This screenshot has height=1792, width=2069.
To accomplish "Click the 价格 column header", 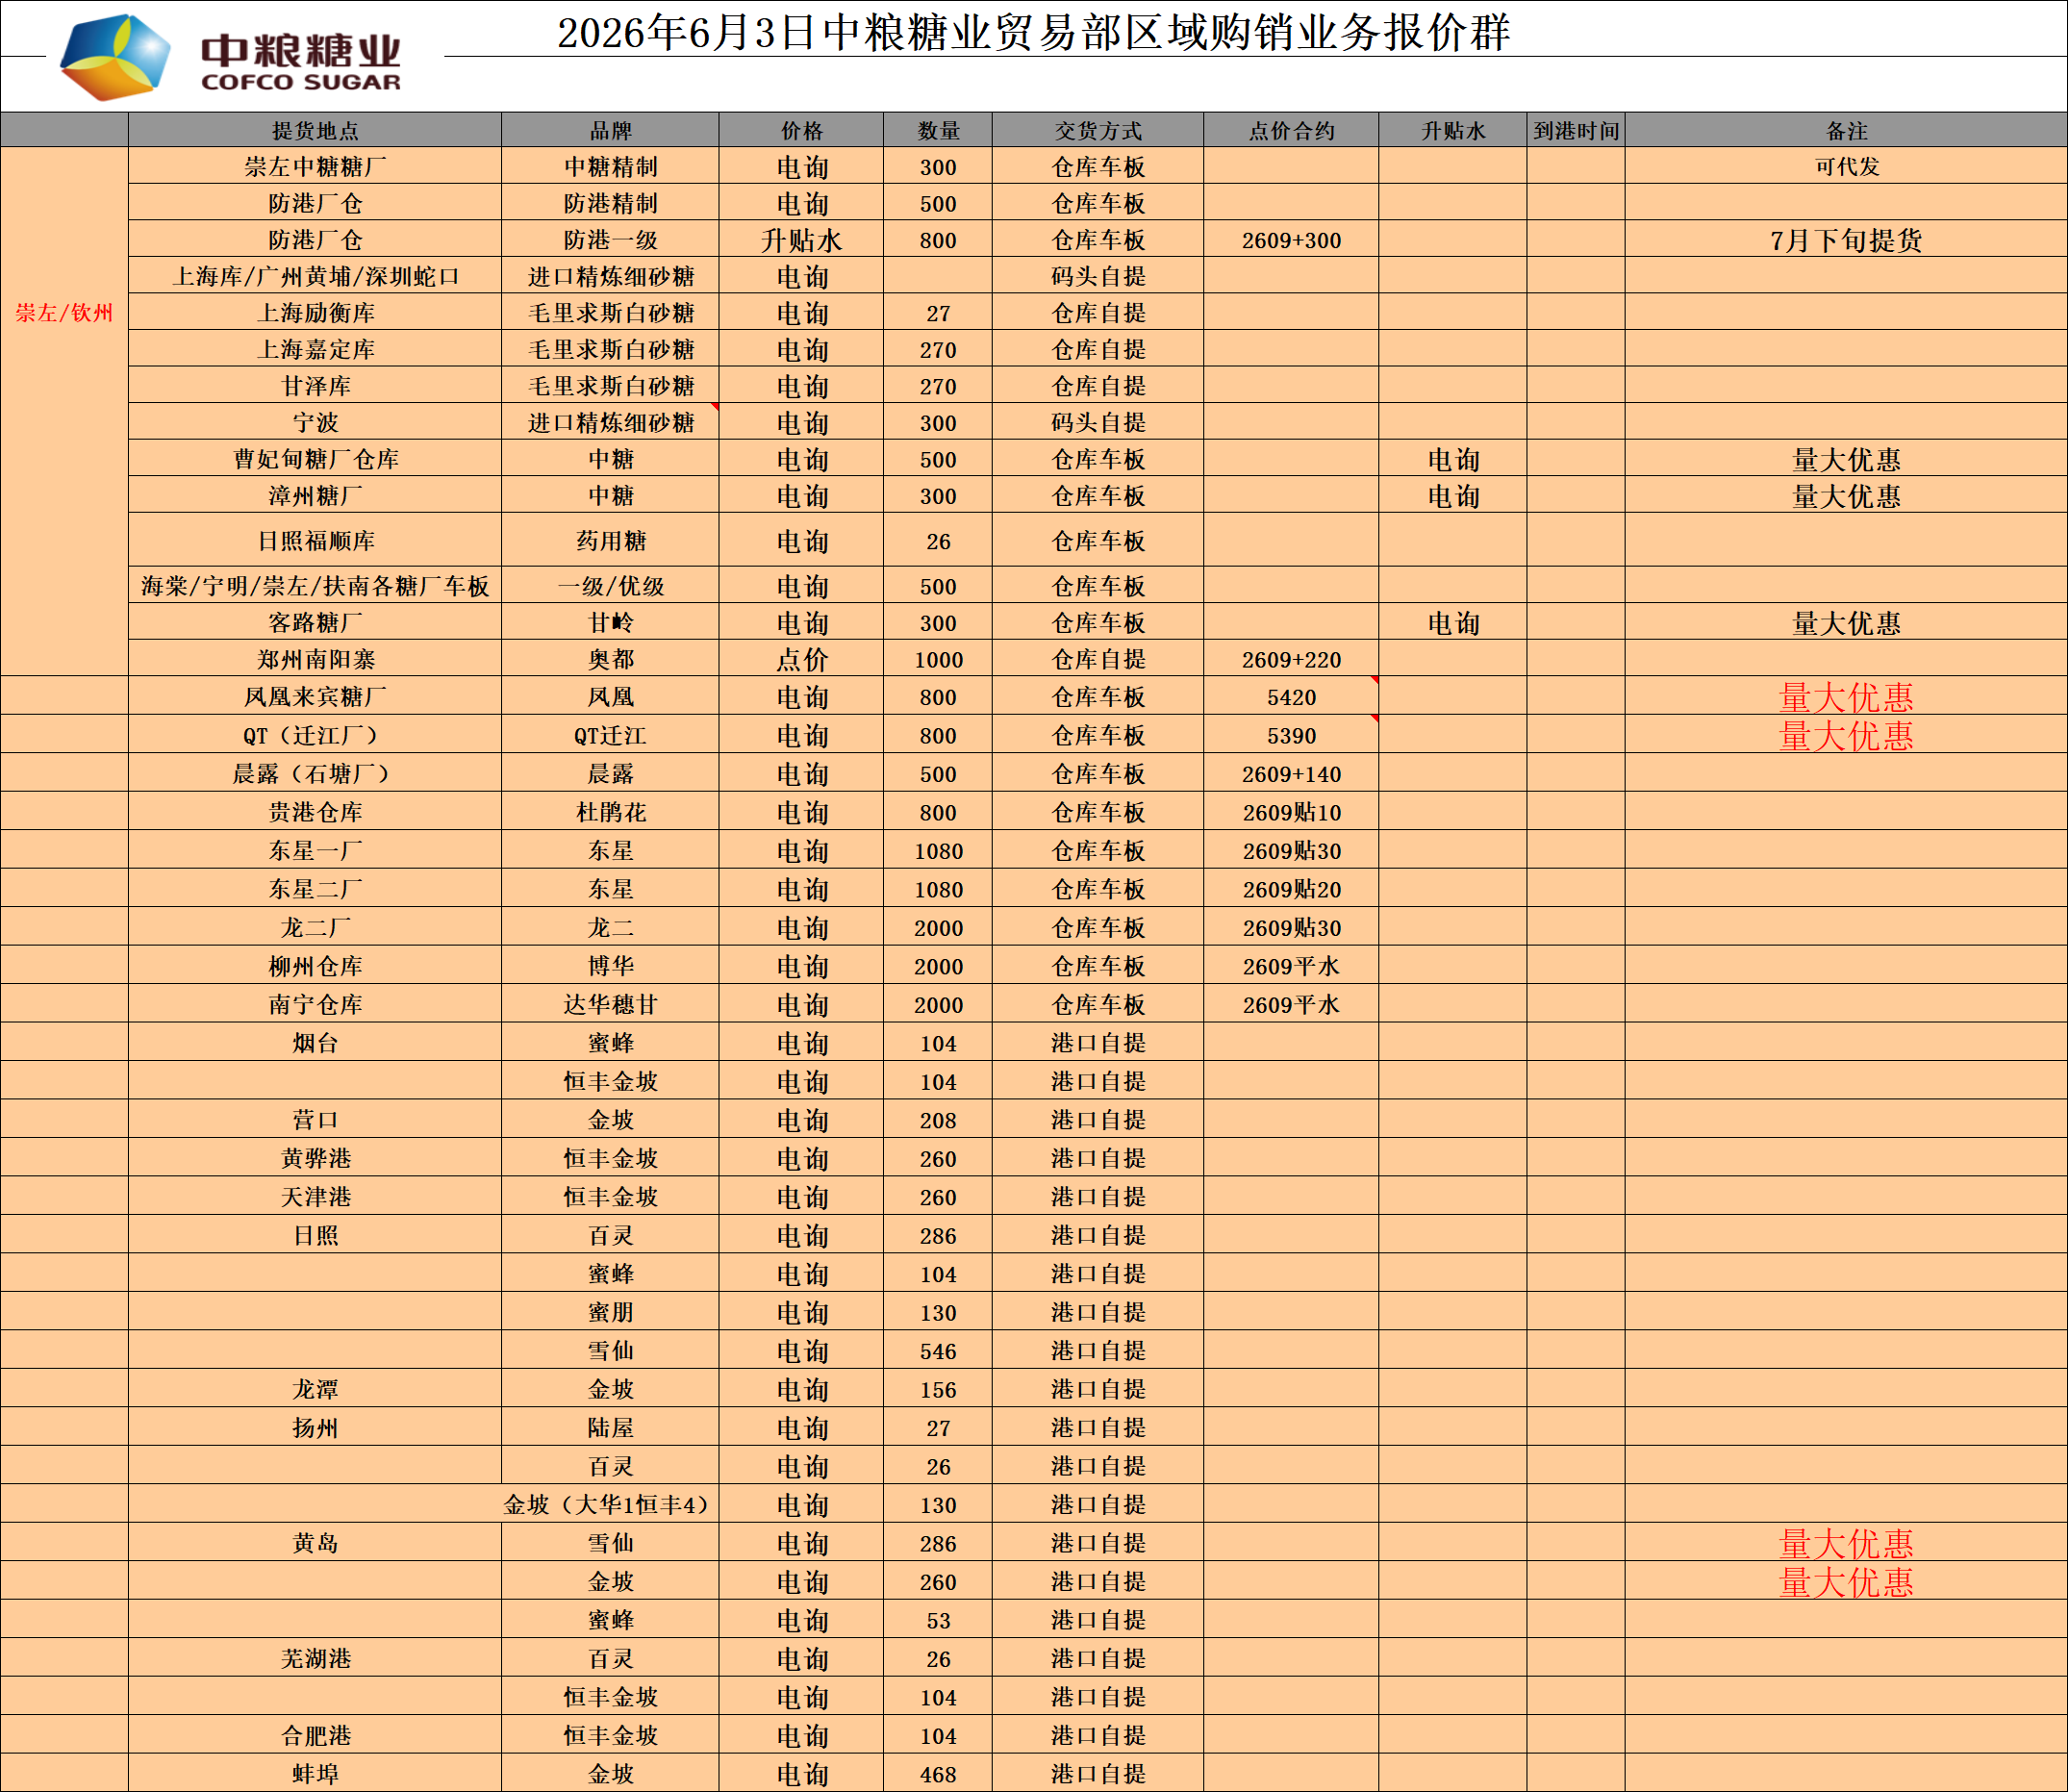I will (801, 131).
